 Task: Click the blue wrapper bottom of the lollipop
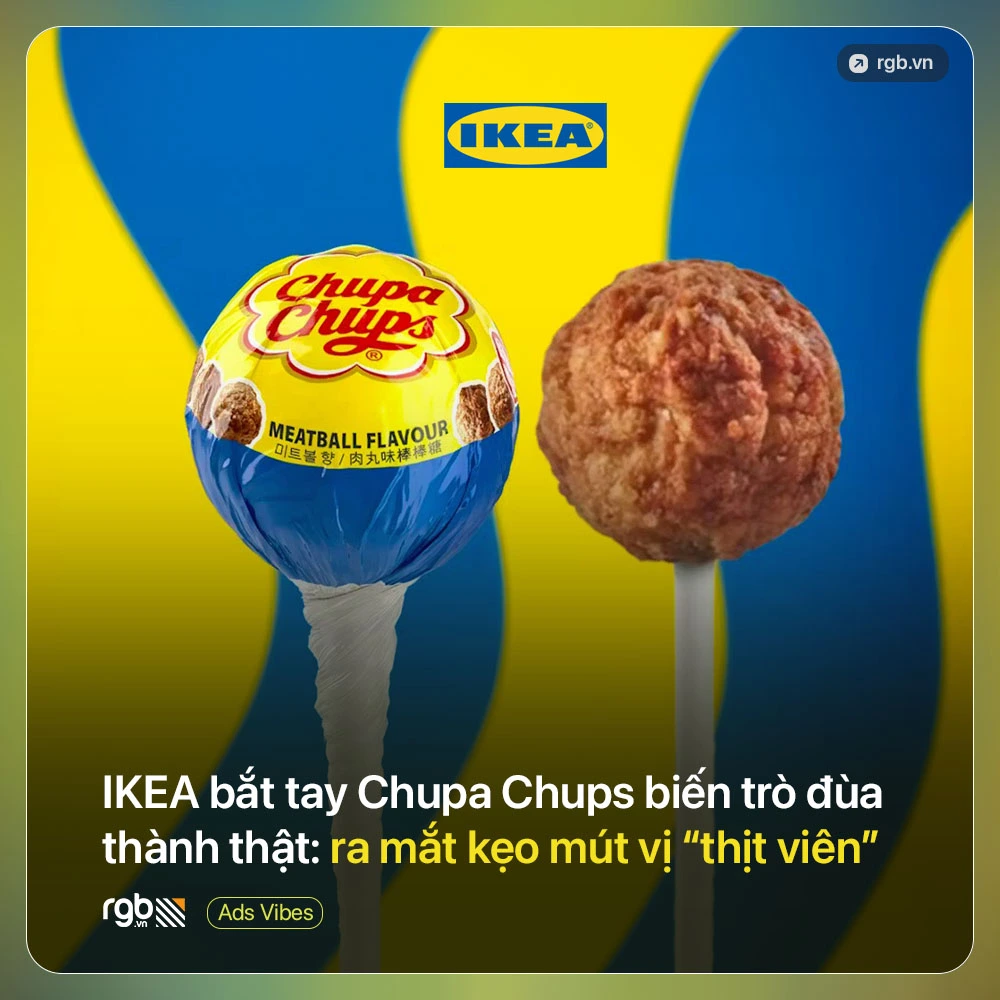click(x=351, y=510)
